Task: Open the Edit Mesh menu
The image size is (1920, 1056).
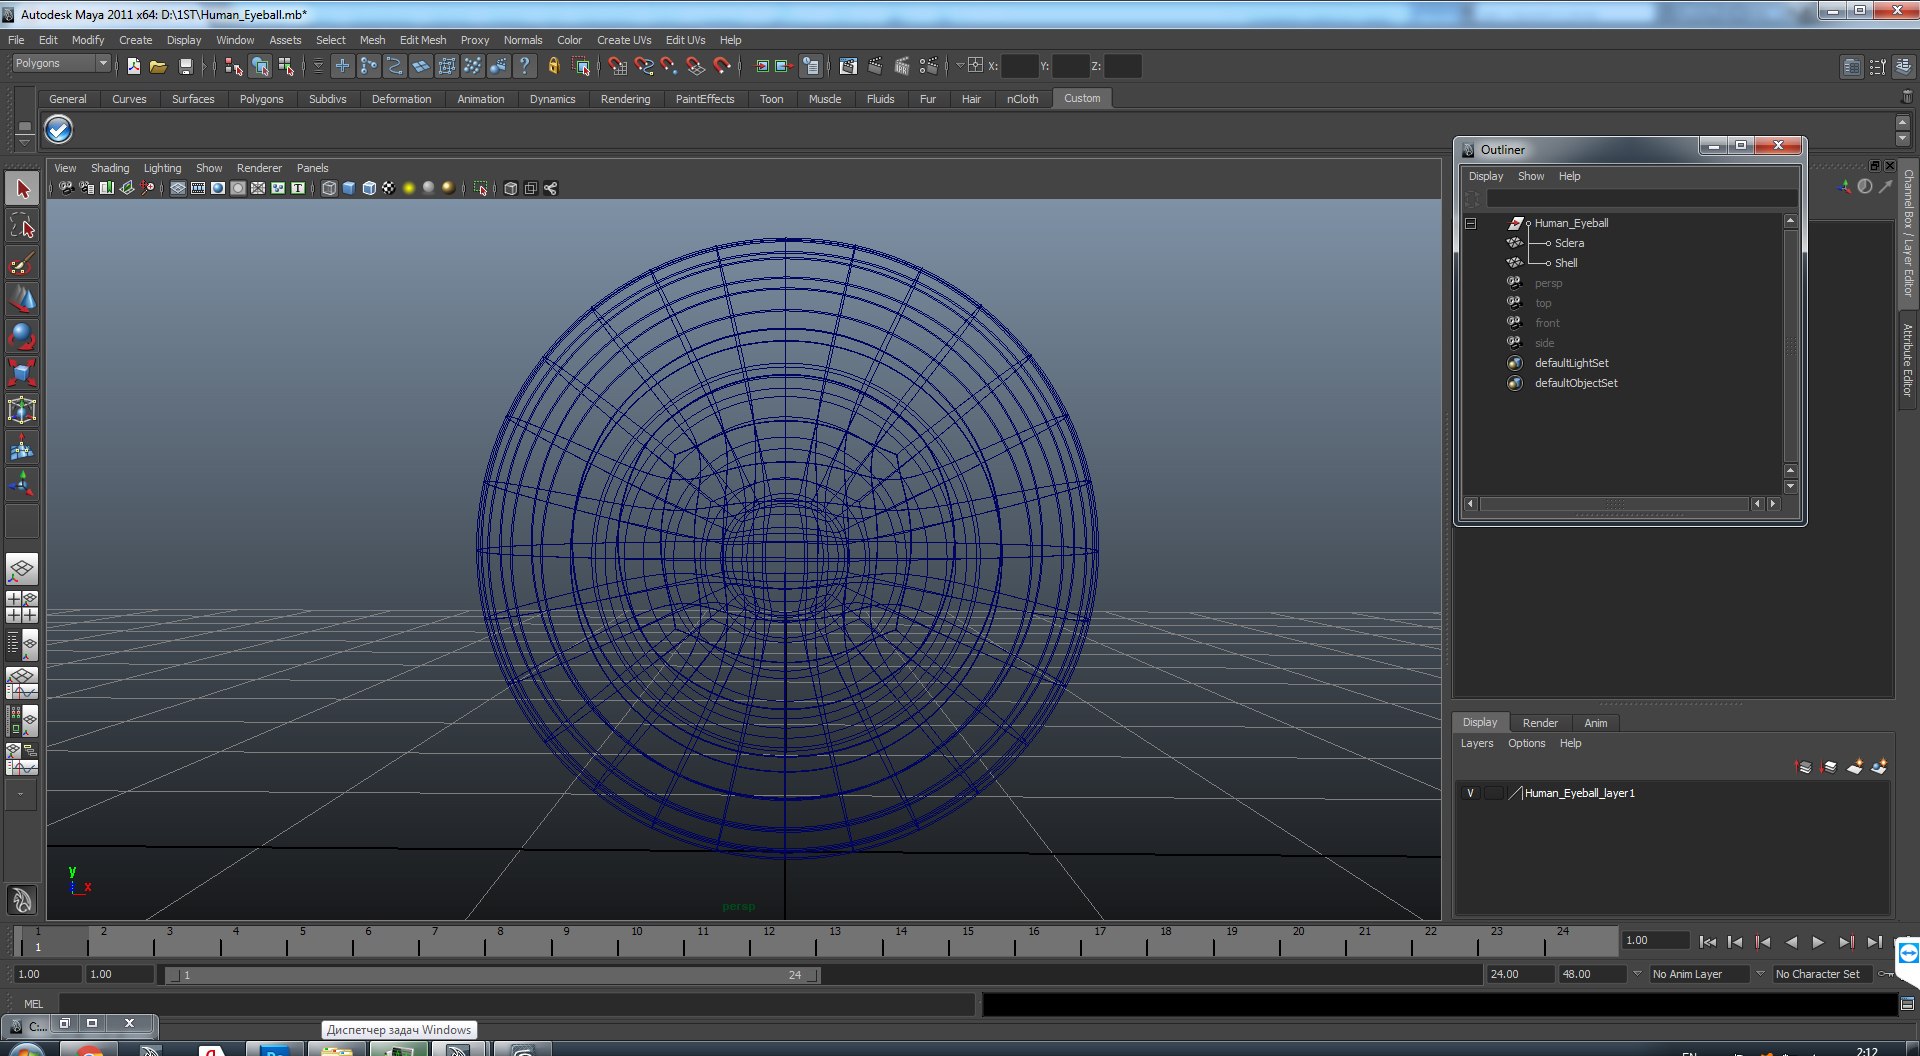Action: click(422, 40)
